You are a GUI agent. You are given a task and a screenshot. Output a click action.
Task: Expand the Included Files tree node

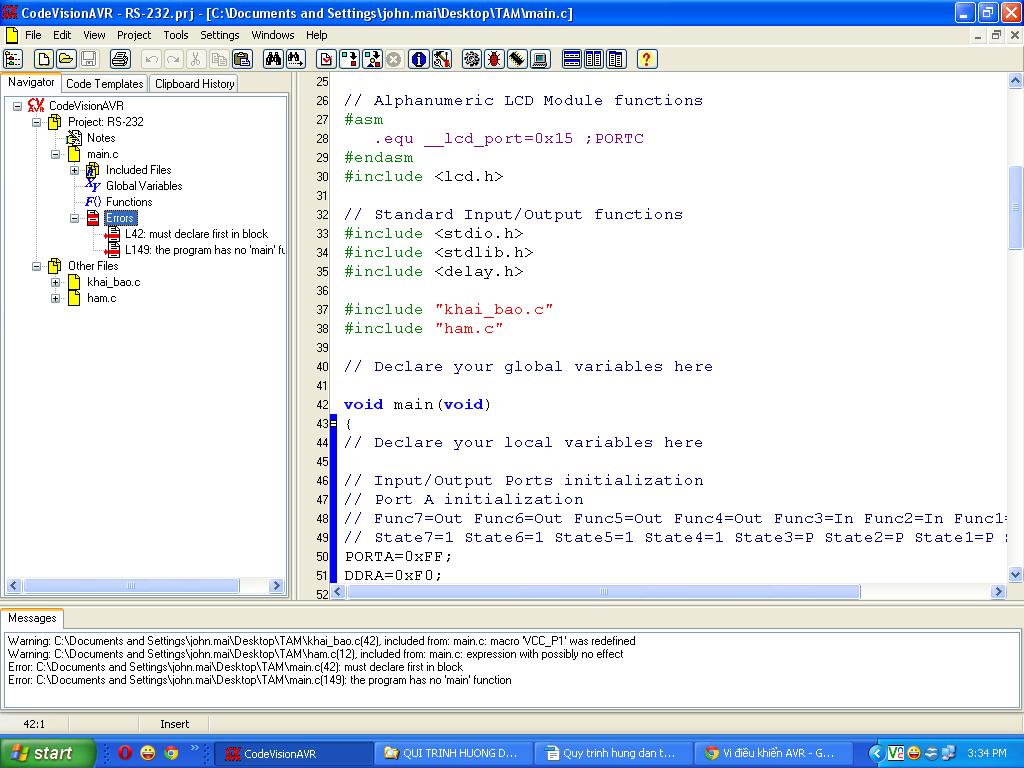[74, 170]
